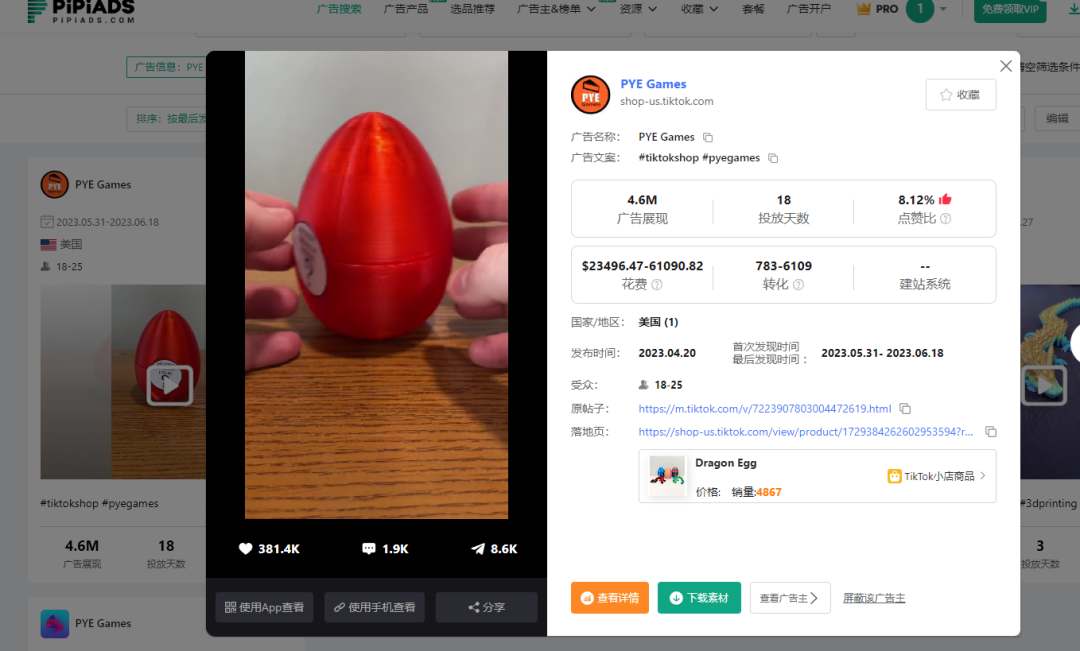Image resolution: width=1080 pixels, height=651 pixels.
Task: Like the video using the heart icon
Action: (x=246, y=548)
